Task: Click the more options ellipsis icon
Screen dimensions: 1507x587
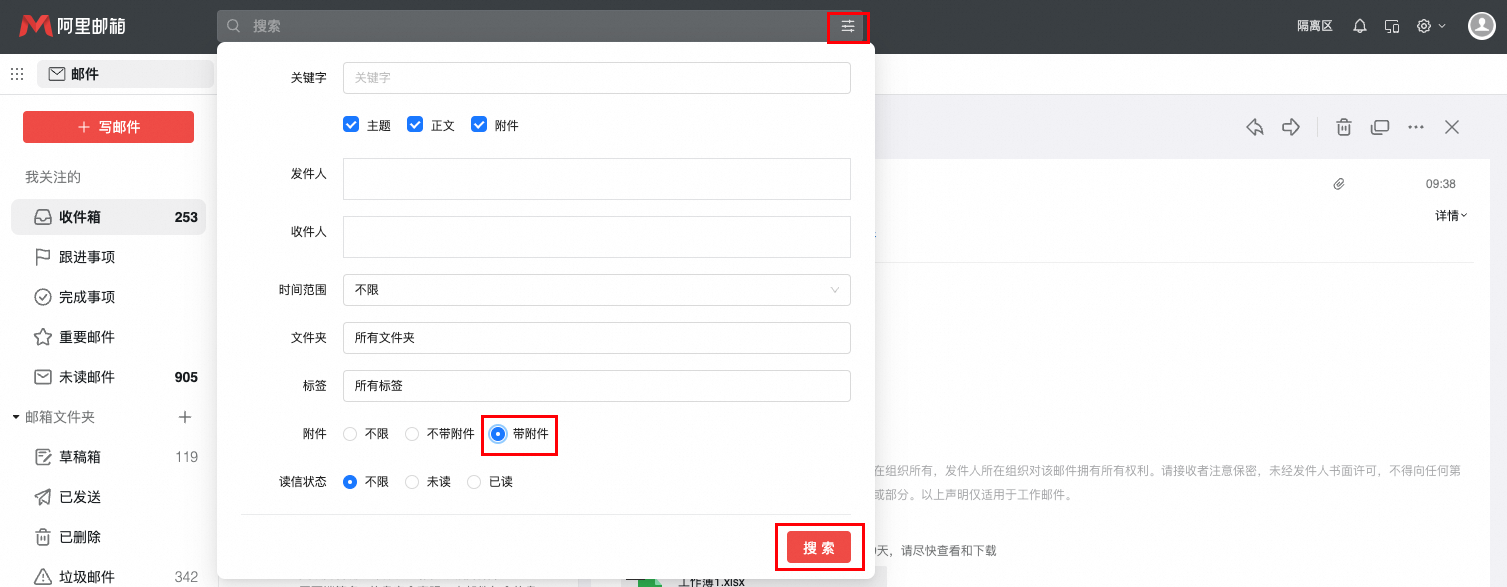Action: pos(1416,127)
